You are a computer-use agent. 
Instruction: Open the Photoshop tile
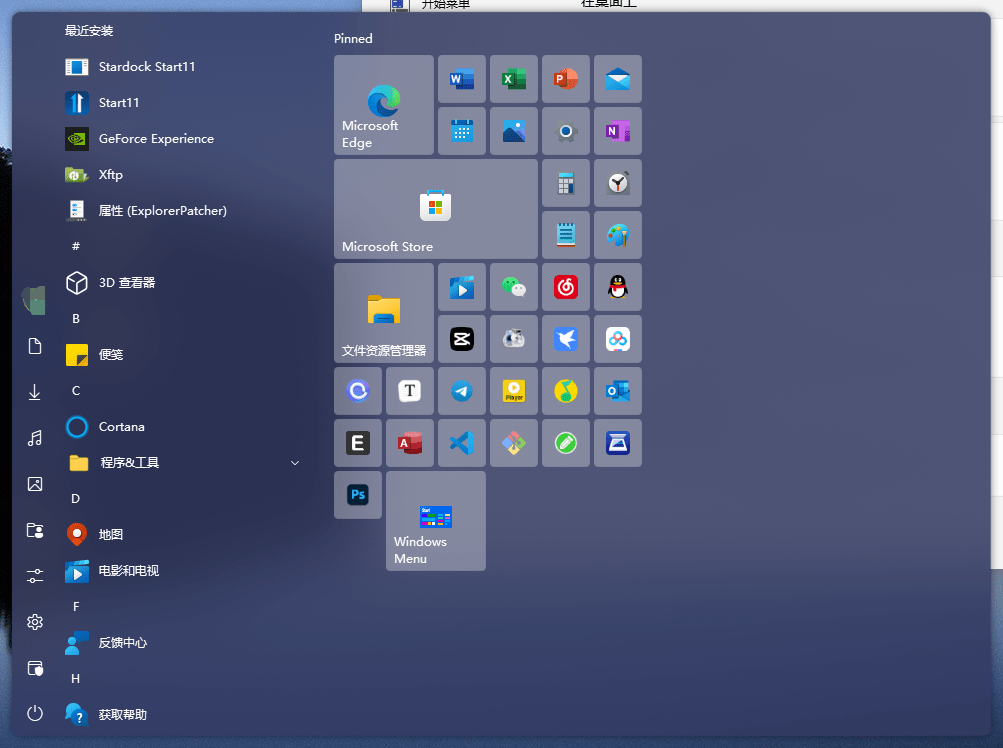358,495
